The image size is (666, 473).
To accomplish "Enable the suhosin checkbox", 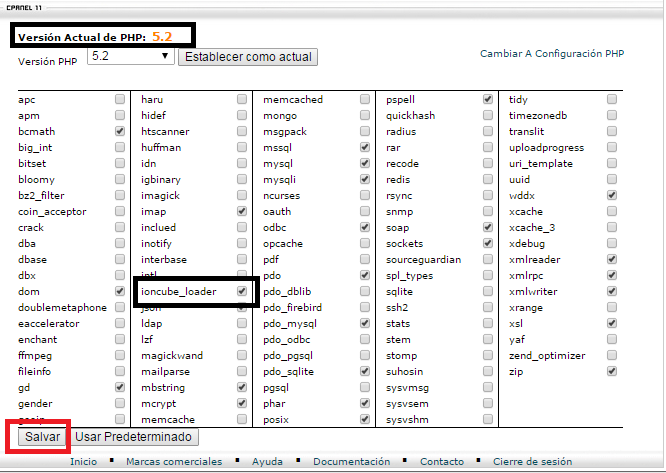I will click(x=488, y=371).
